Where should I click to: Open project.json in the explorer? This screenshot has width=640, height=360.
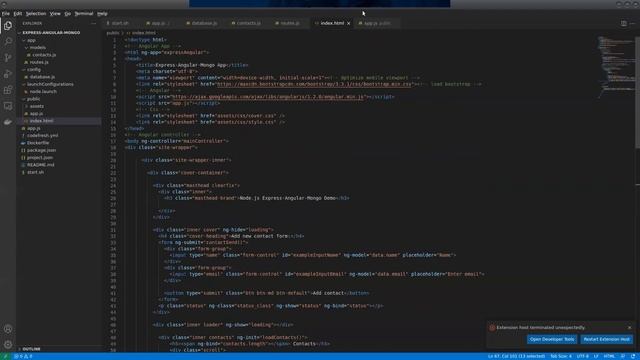40,158
